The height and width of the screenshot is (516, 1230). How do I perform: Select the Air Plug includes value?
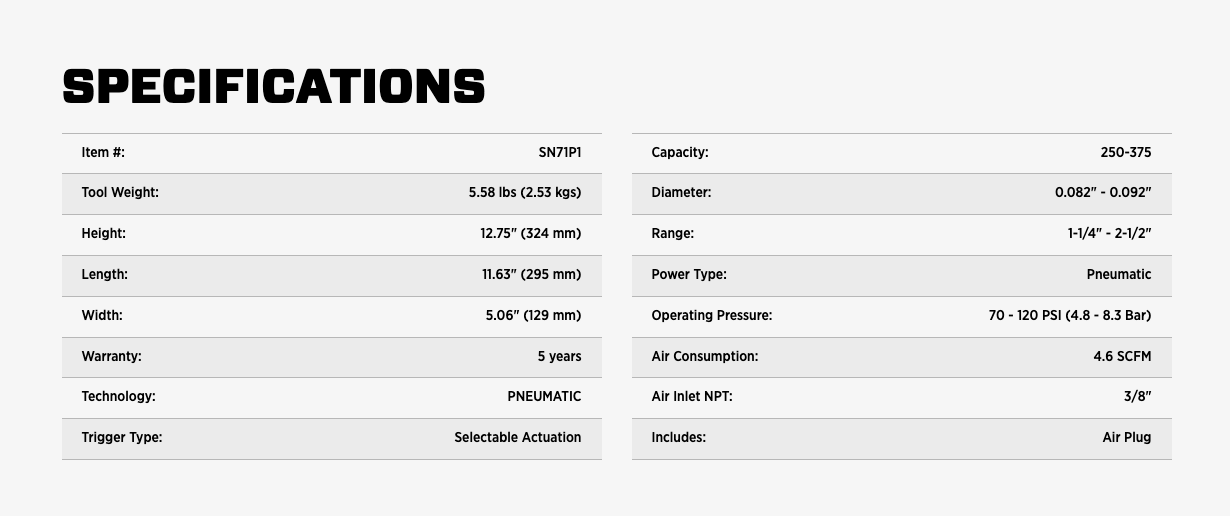[x=1126, y=438]
